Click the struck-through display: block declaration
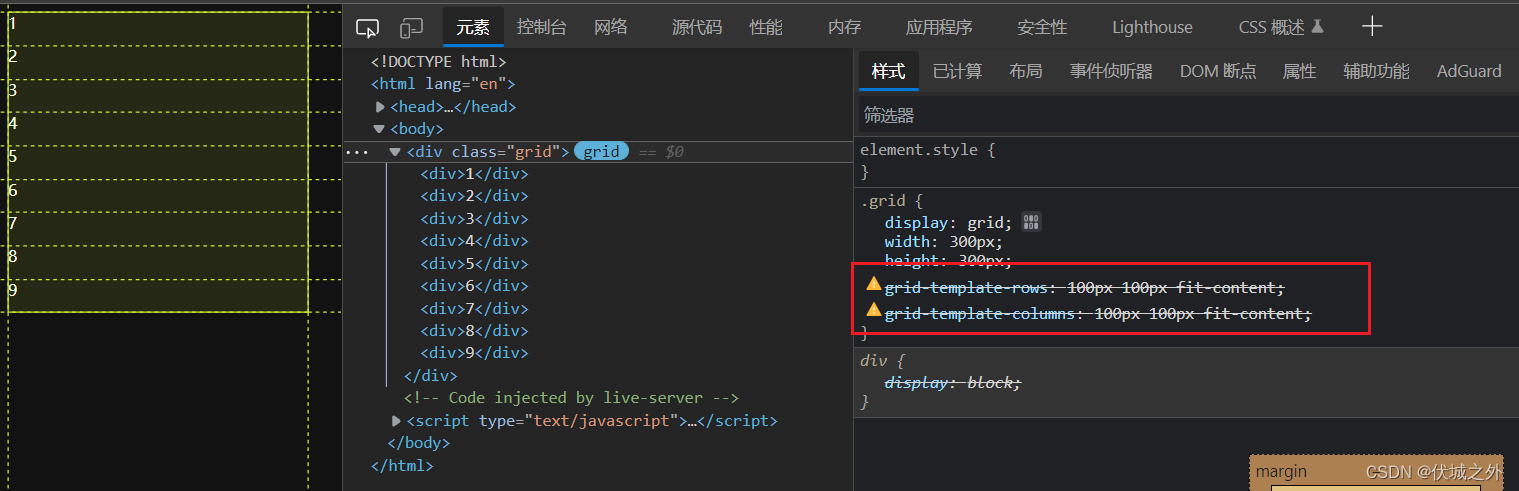1519x491 pixels. click(x=952, y=383)
